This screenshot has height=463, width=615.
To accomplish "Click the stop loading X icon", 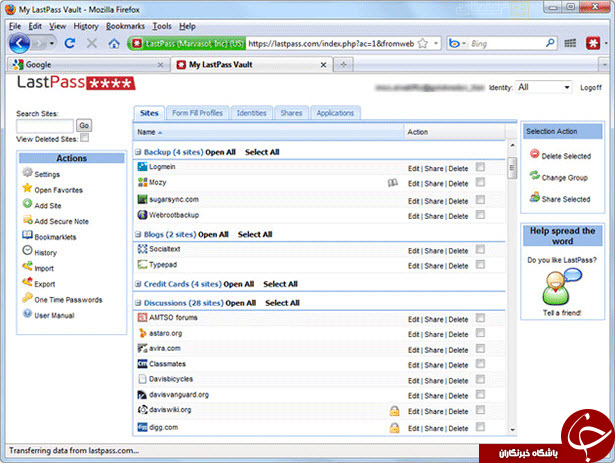I will [x=92, y=43].
